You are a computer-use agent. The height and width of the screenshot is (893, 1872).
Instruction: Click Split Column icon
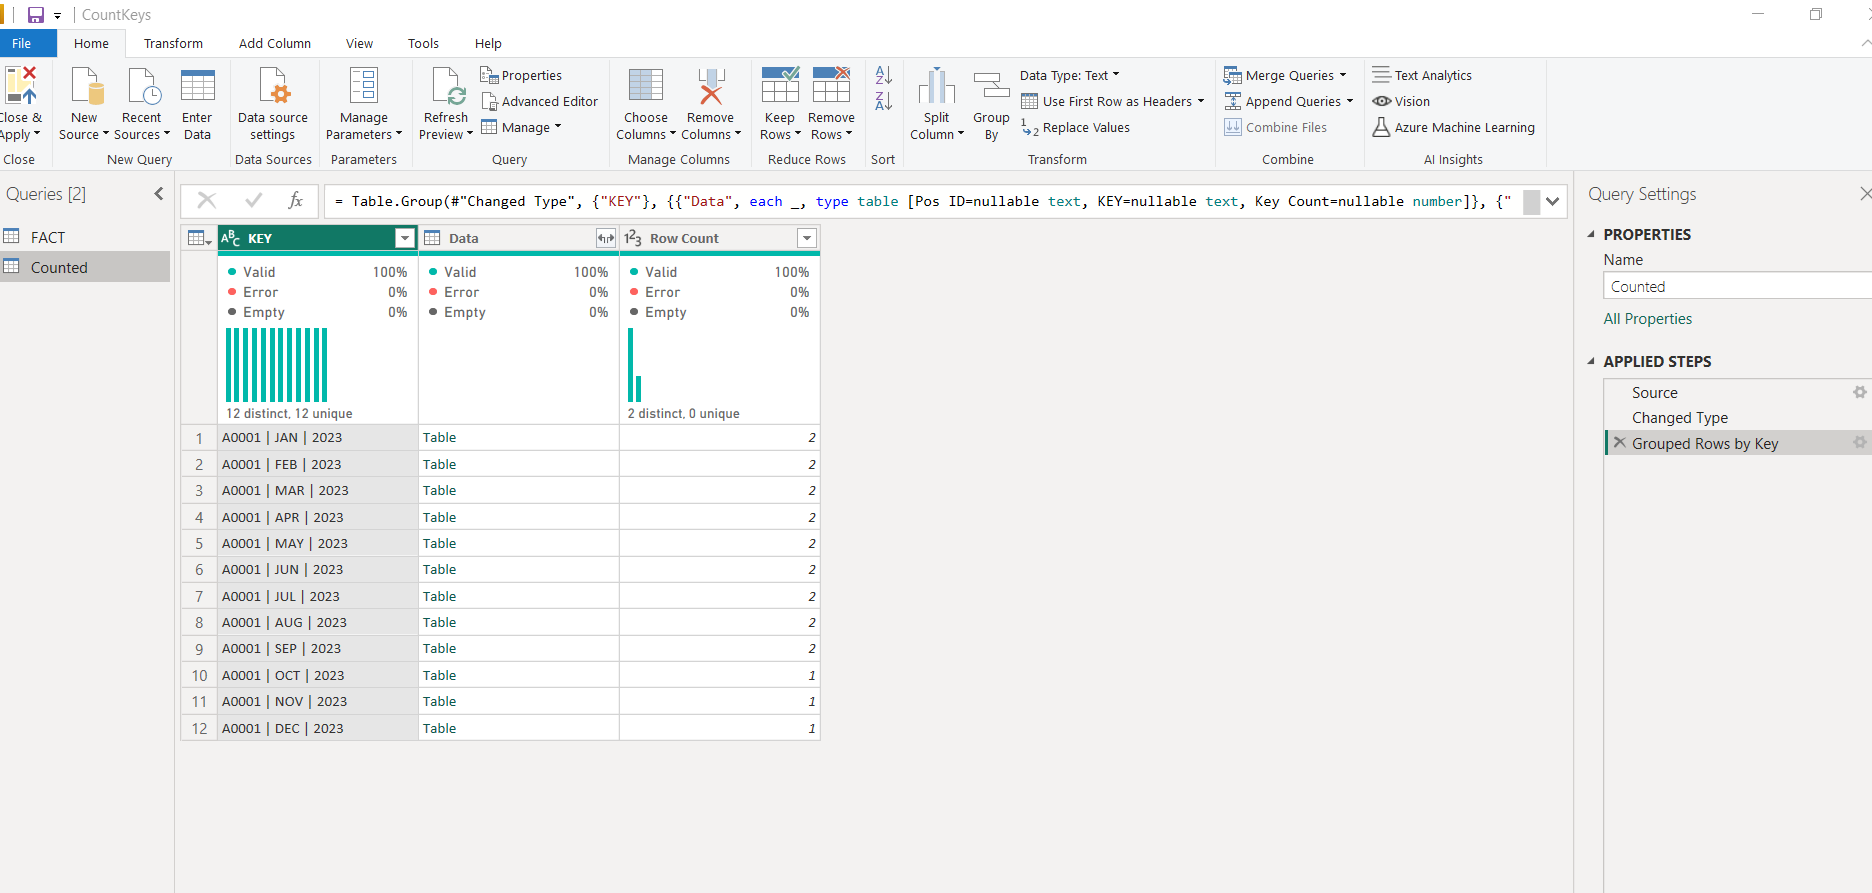(937, 87)
